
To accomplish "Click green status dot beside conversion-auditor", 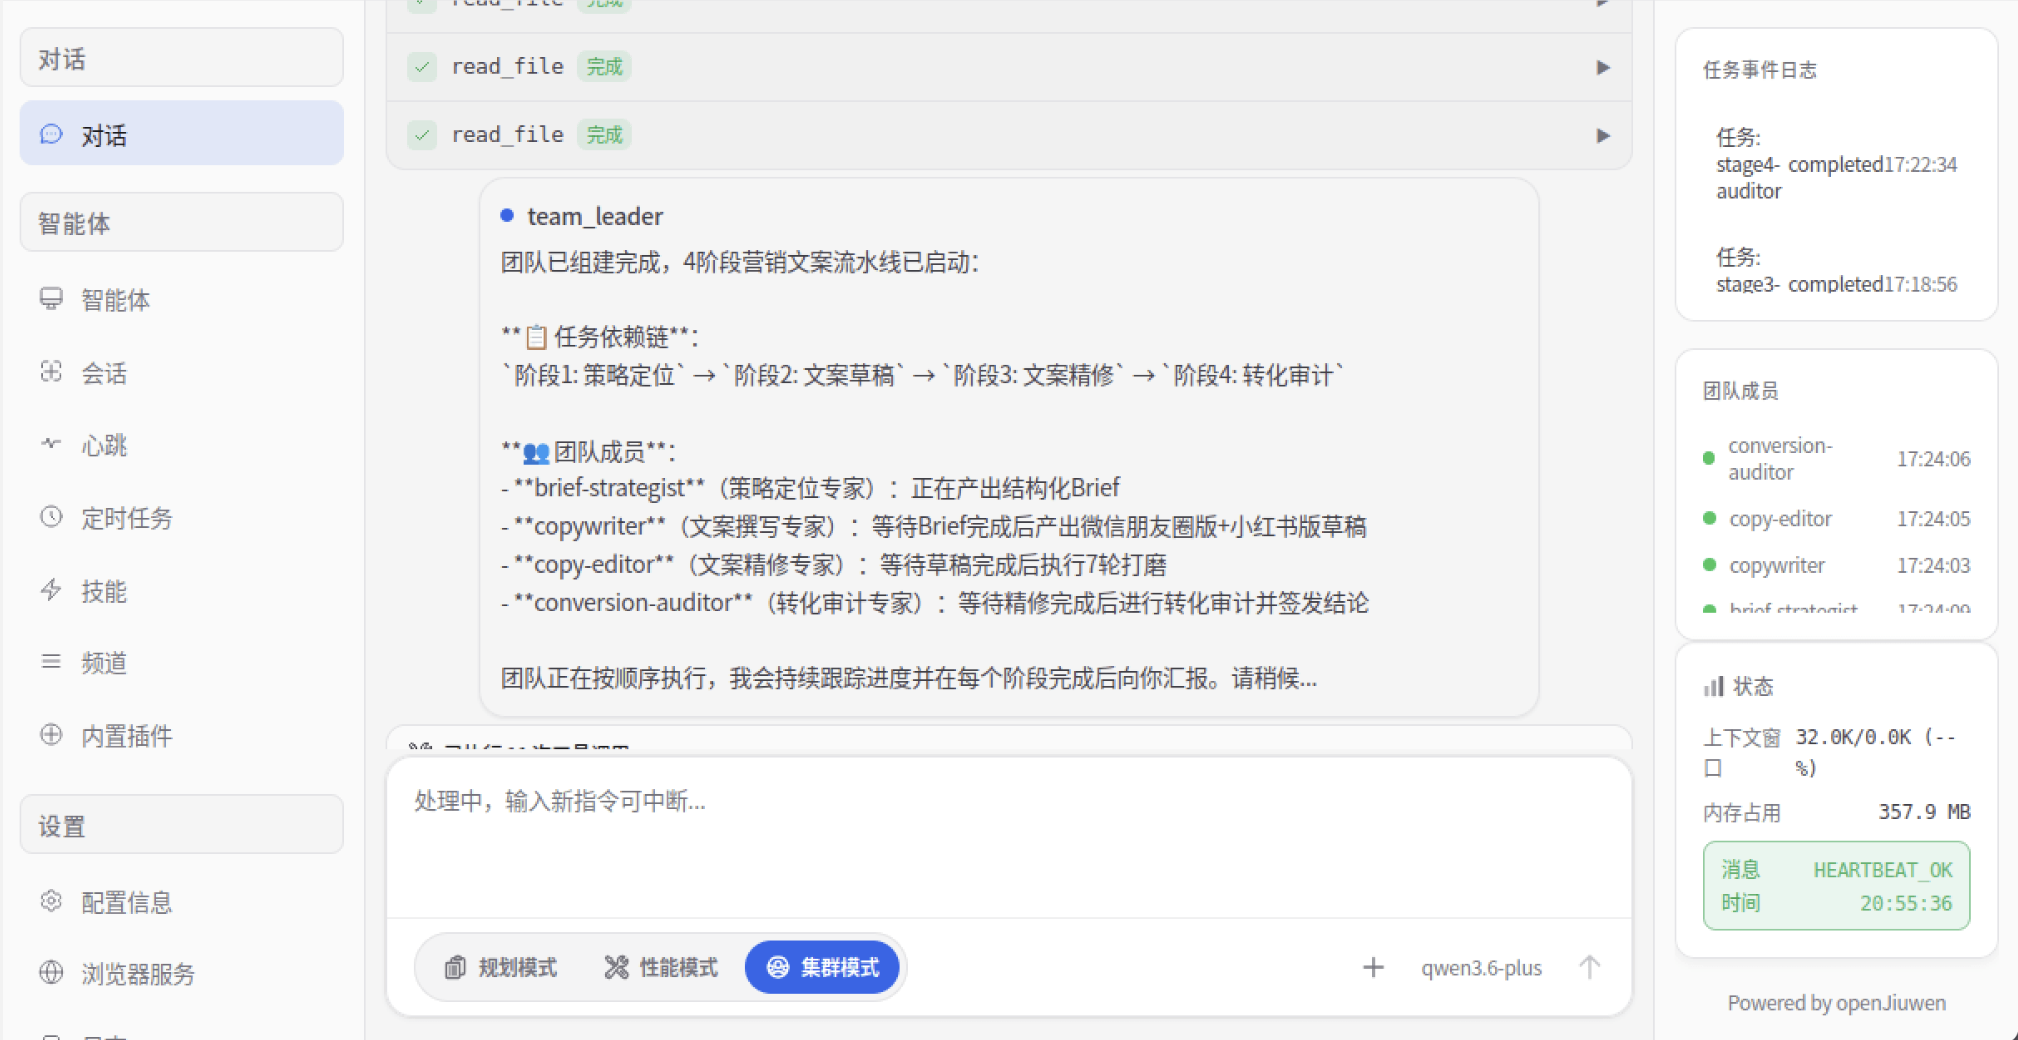I will tap(1709, 458).
